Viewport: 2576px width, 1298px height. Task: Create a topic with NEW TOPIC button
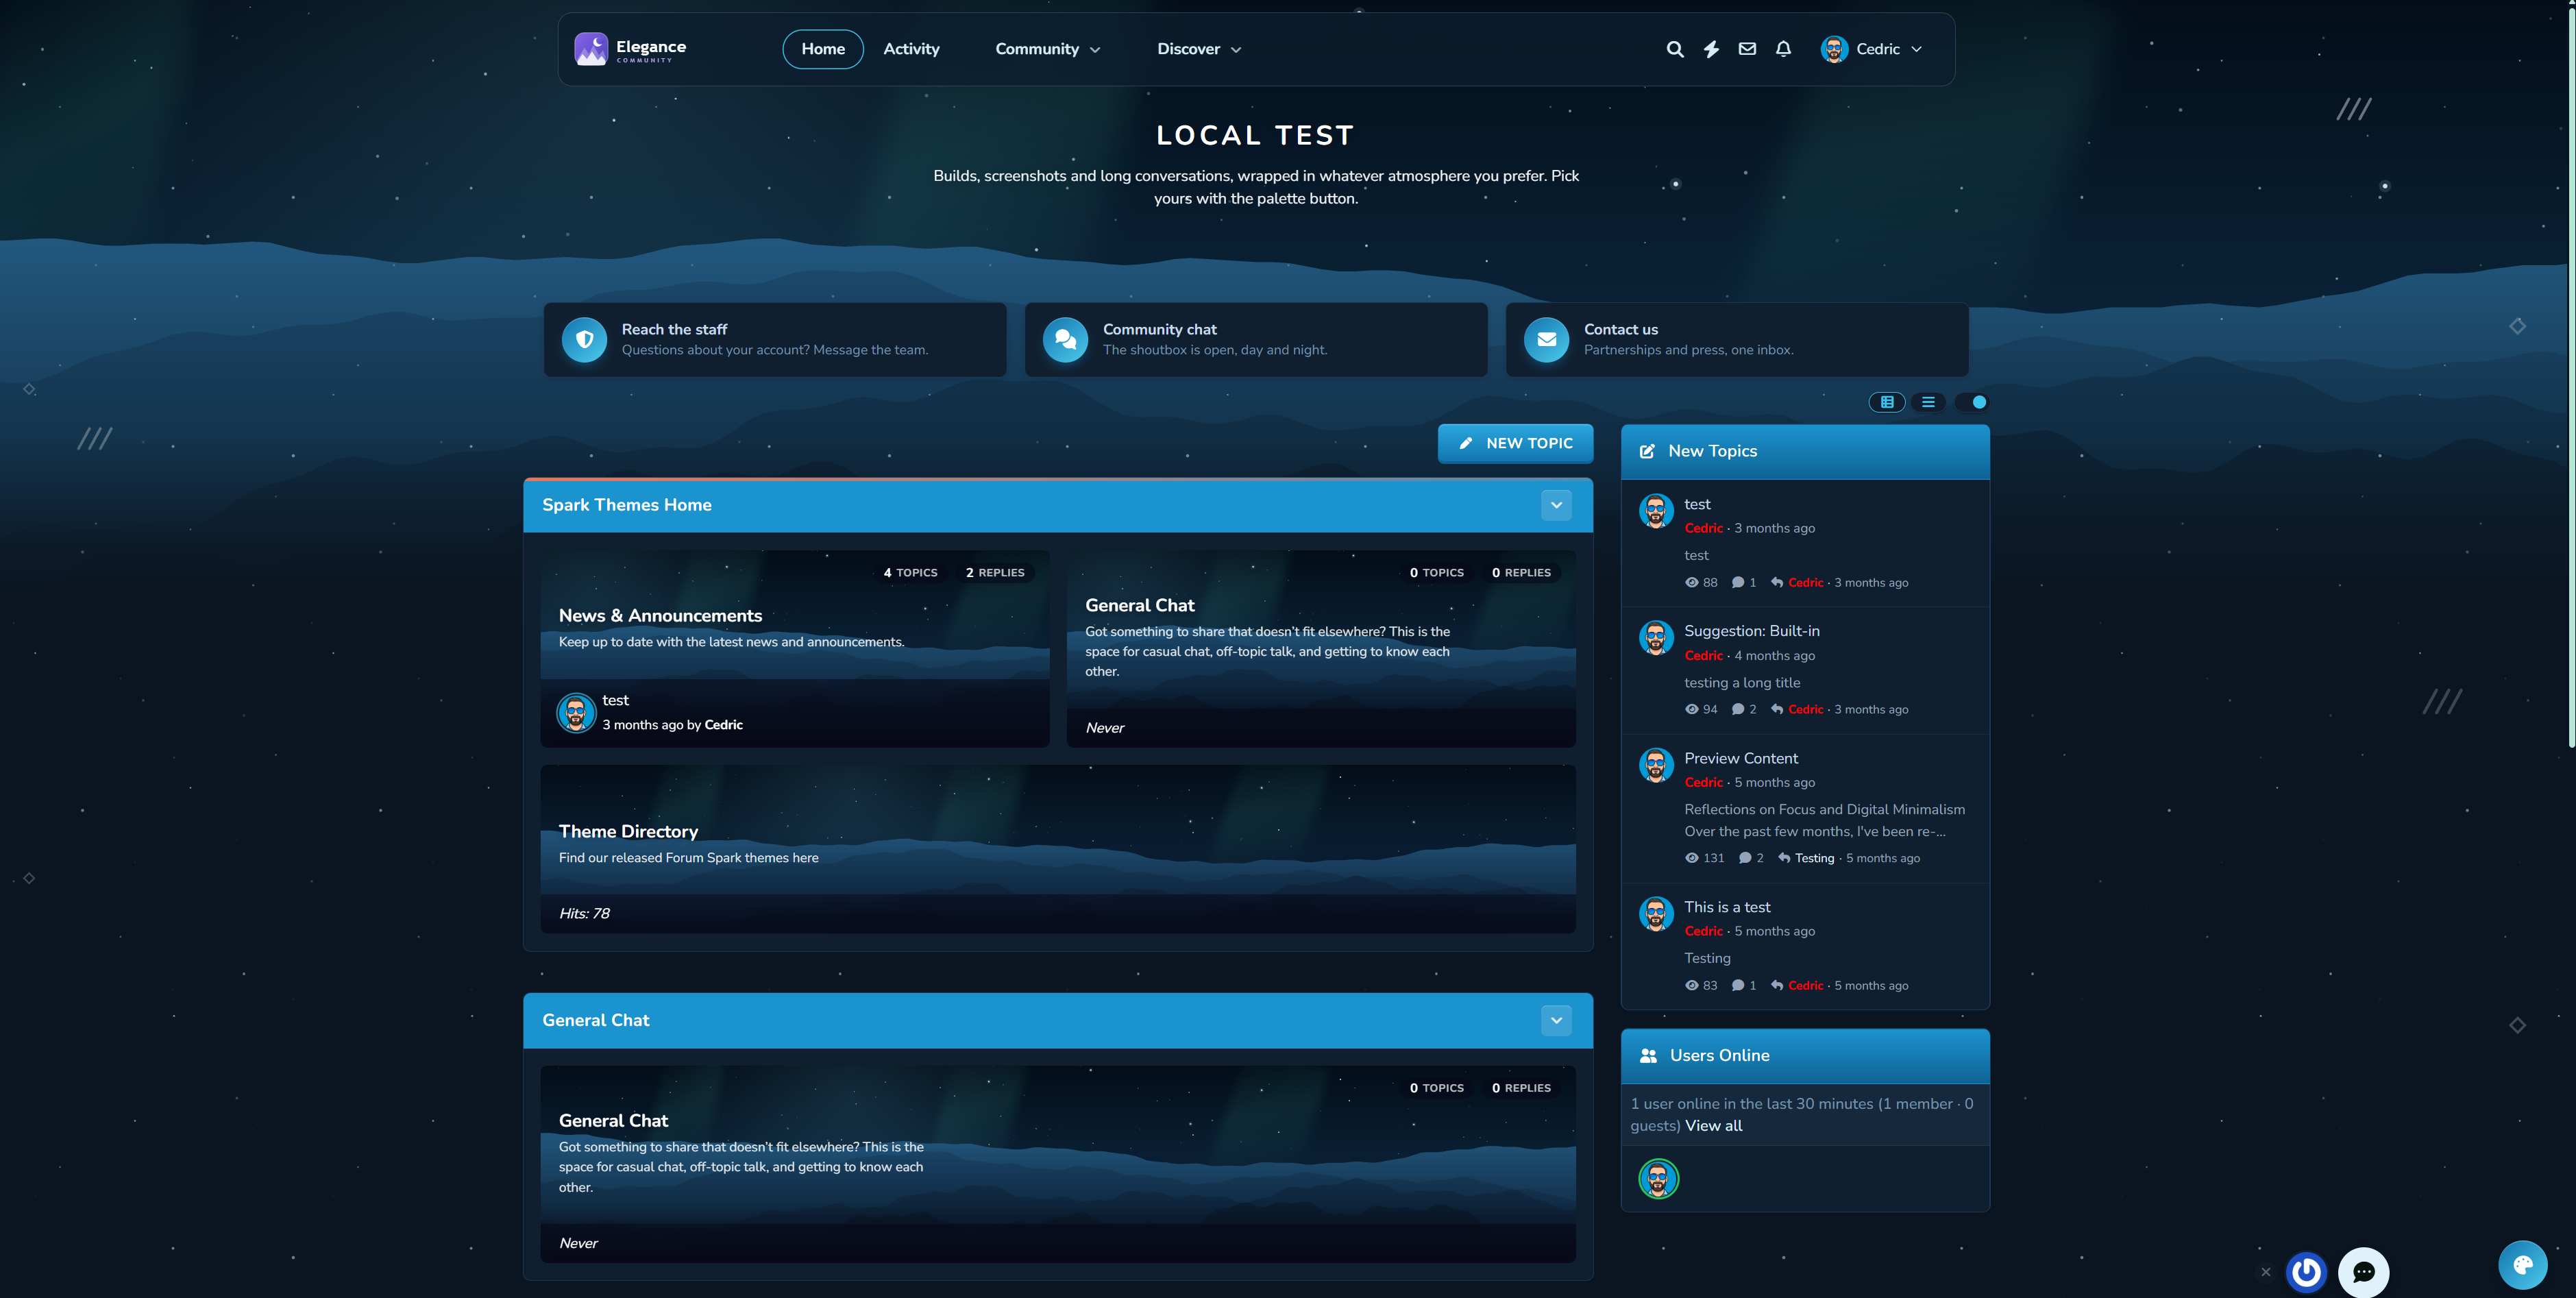pos(1515,443)
